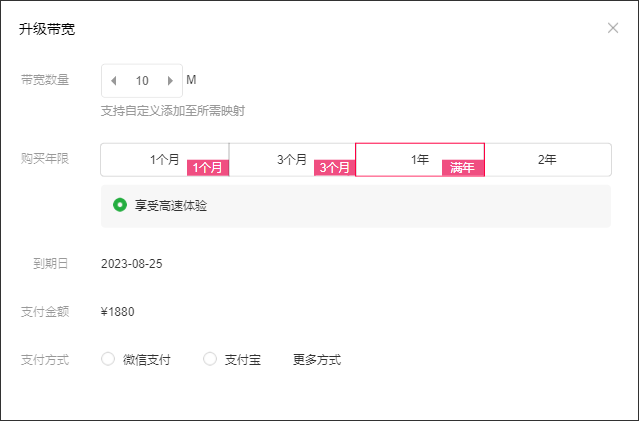Image resolution: width=639 pixels, height=421 pixels.
Task: Select the 1个月 purchase period
Action: (x=164, y=159)
